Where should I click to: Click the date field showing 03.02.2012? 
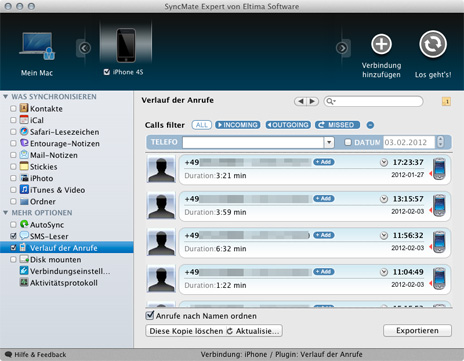[409, 142]
